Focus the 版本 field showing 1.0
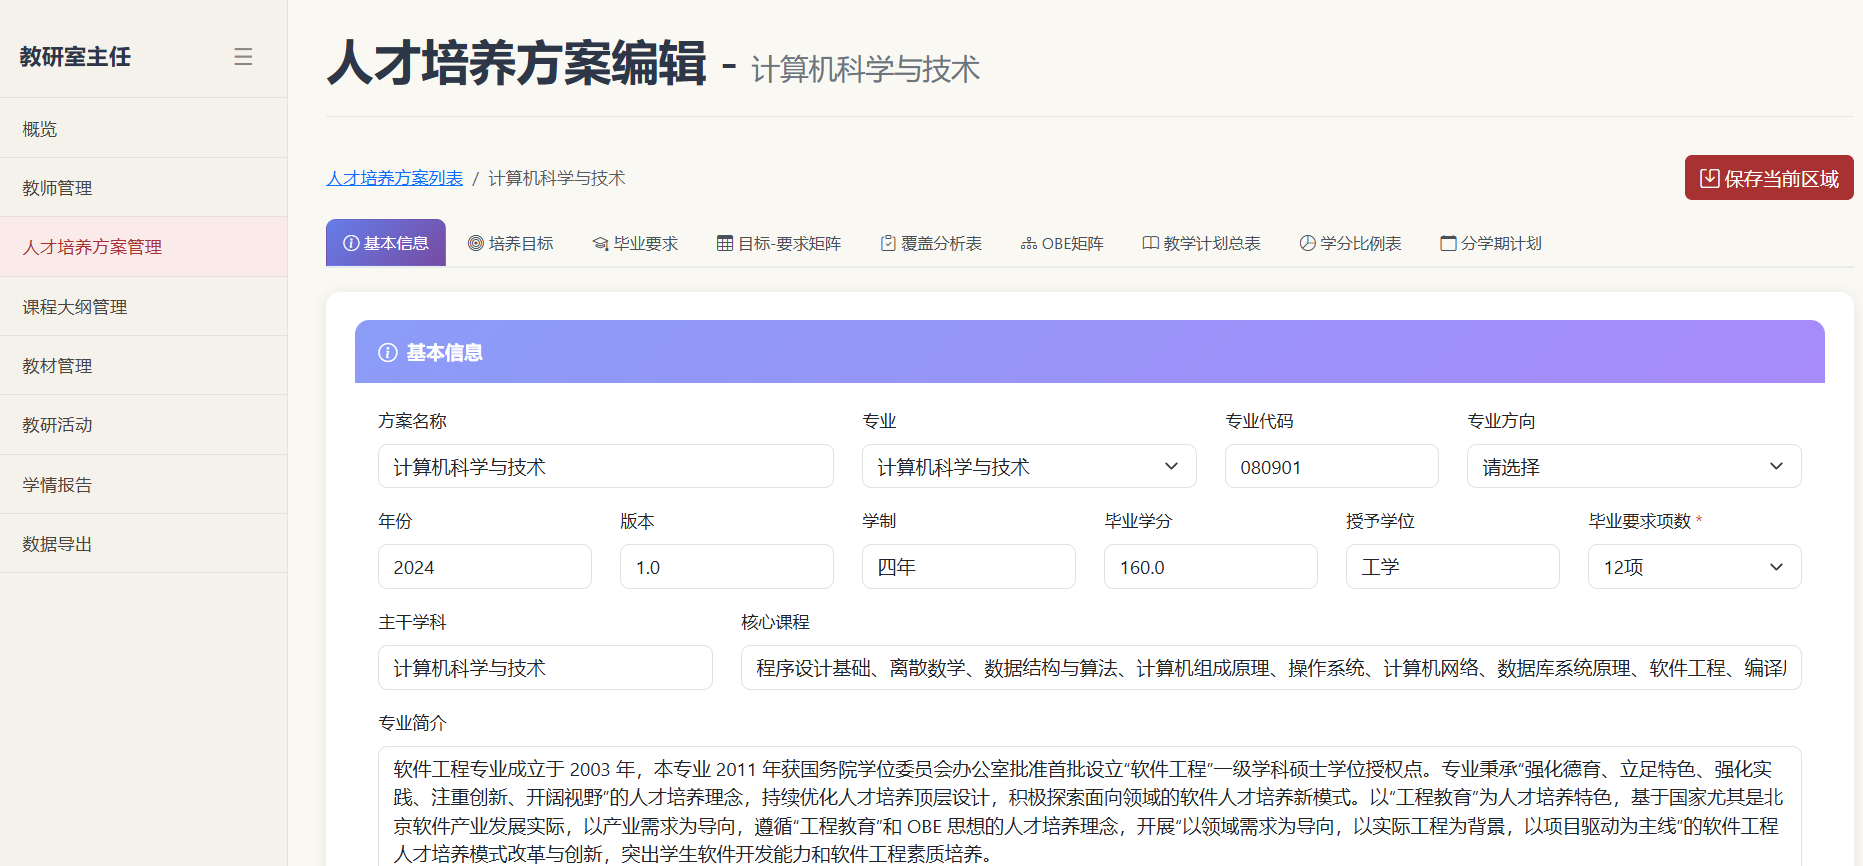 pyautogui.click(x=727, y=567)
